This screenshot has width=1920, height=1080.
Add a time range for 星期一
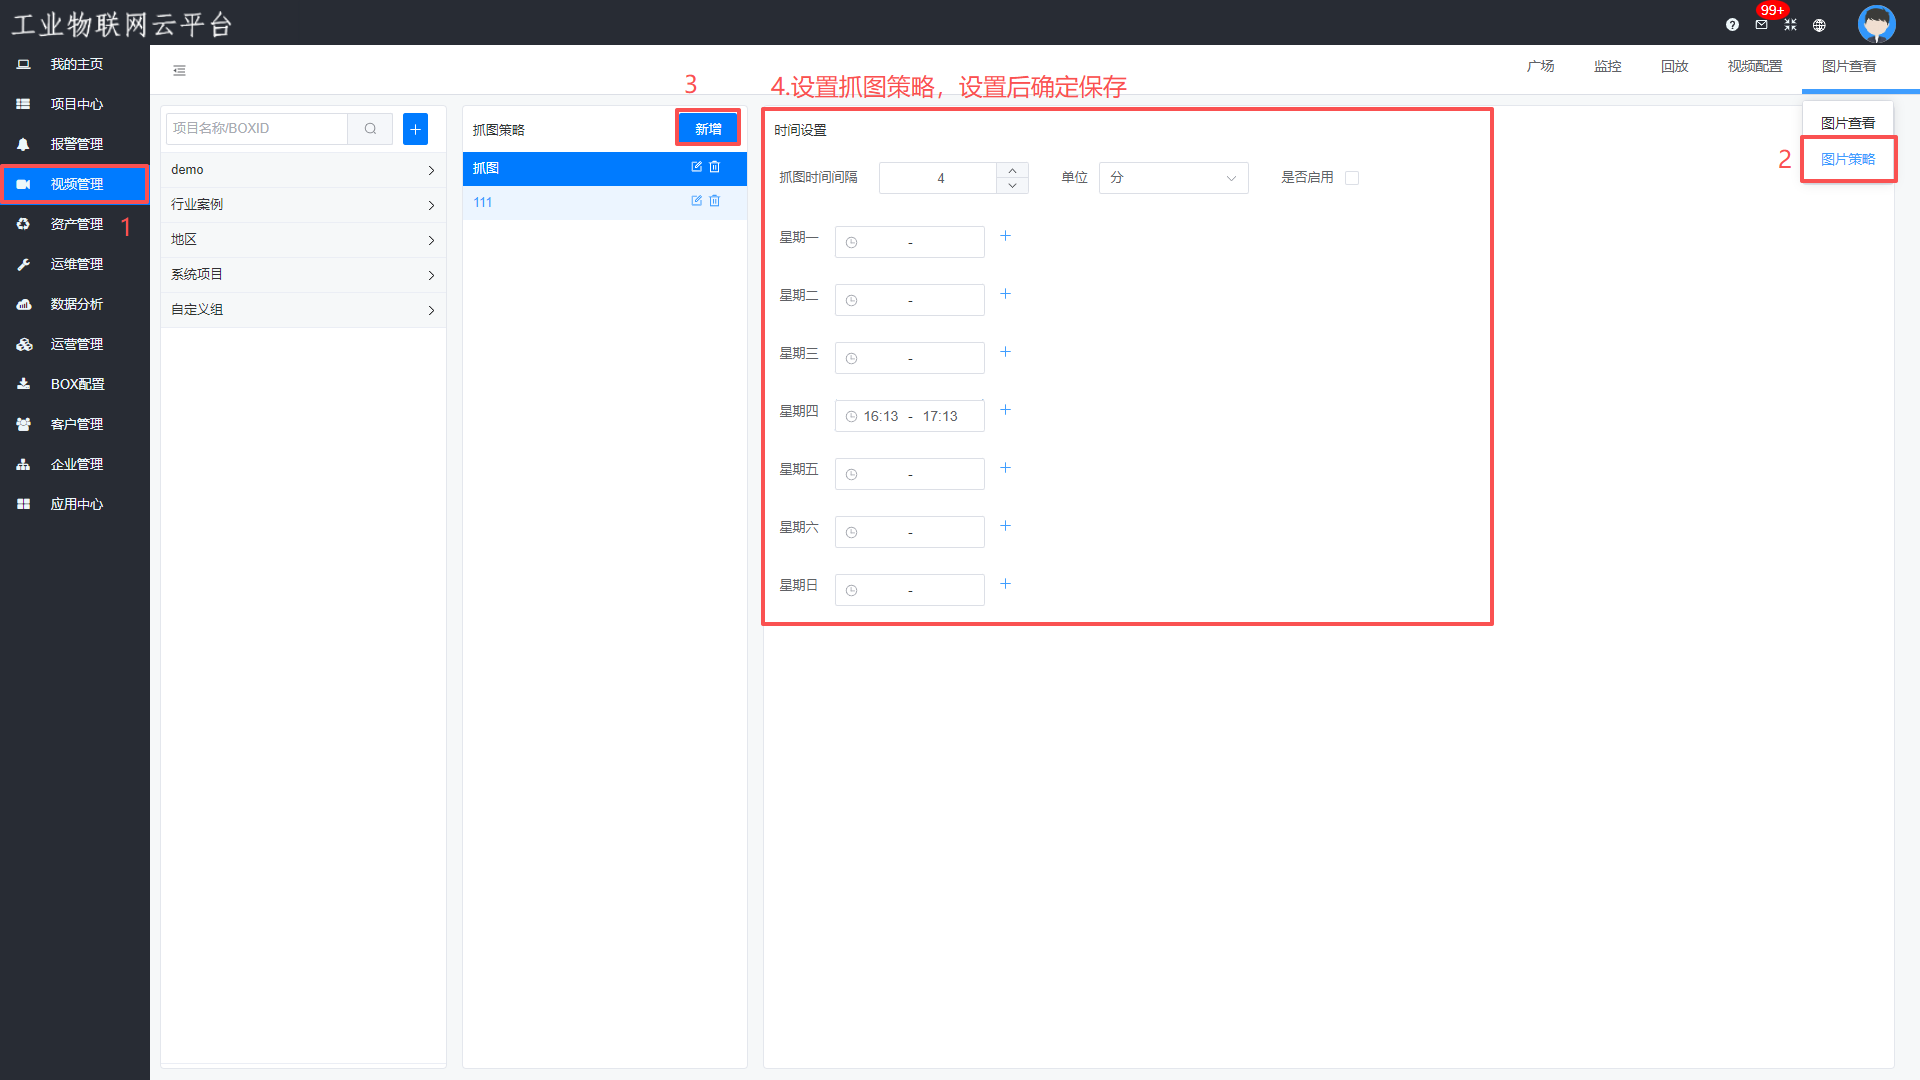1005,236
